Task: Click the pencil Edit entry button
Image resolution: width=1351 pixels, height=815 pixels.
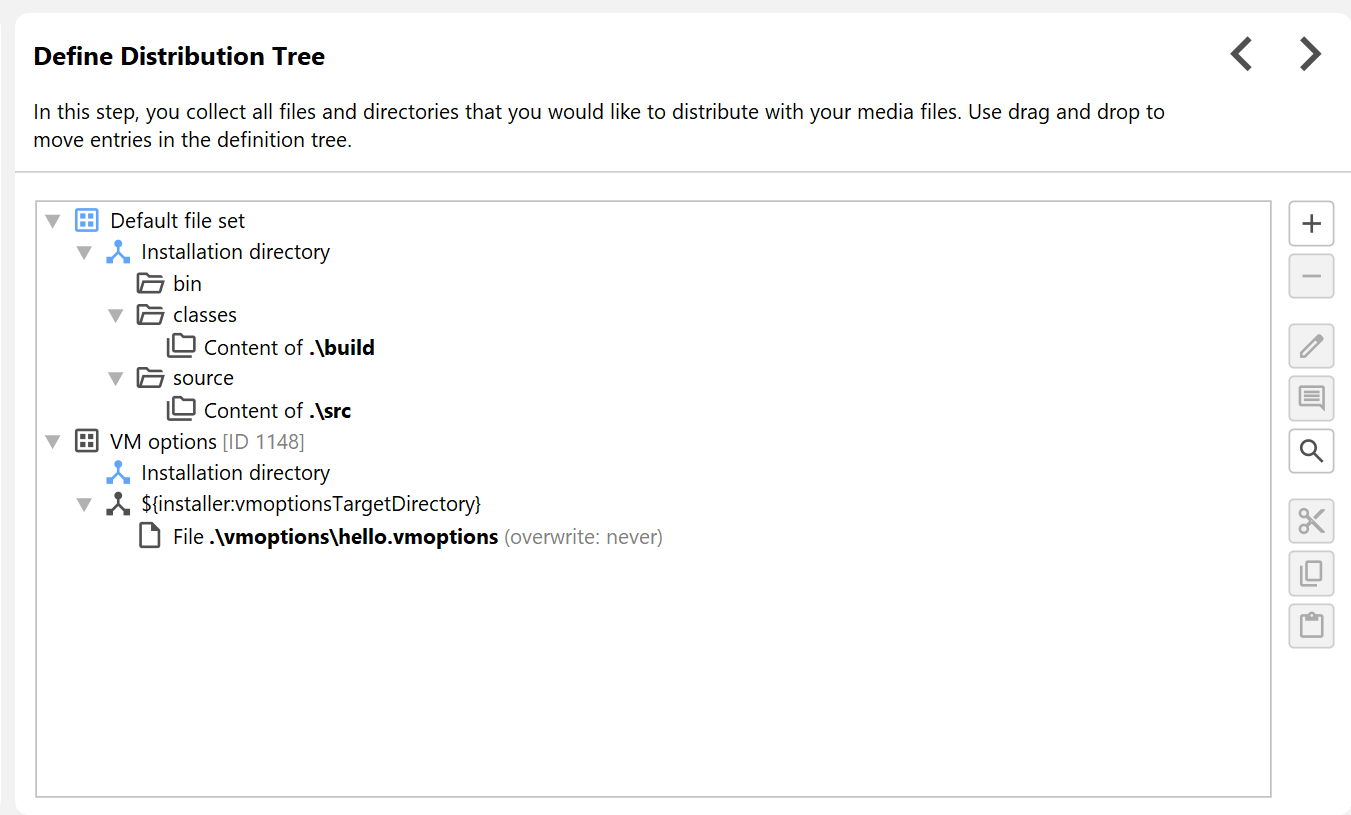Action: pyautogui.click(x=1311, y=347)
